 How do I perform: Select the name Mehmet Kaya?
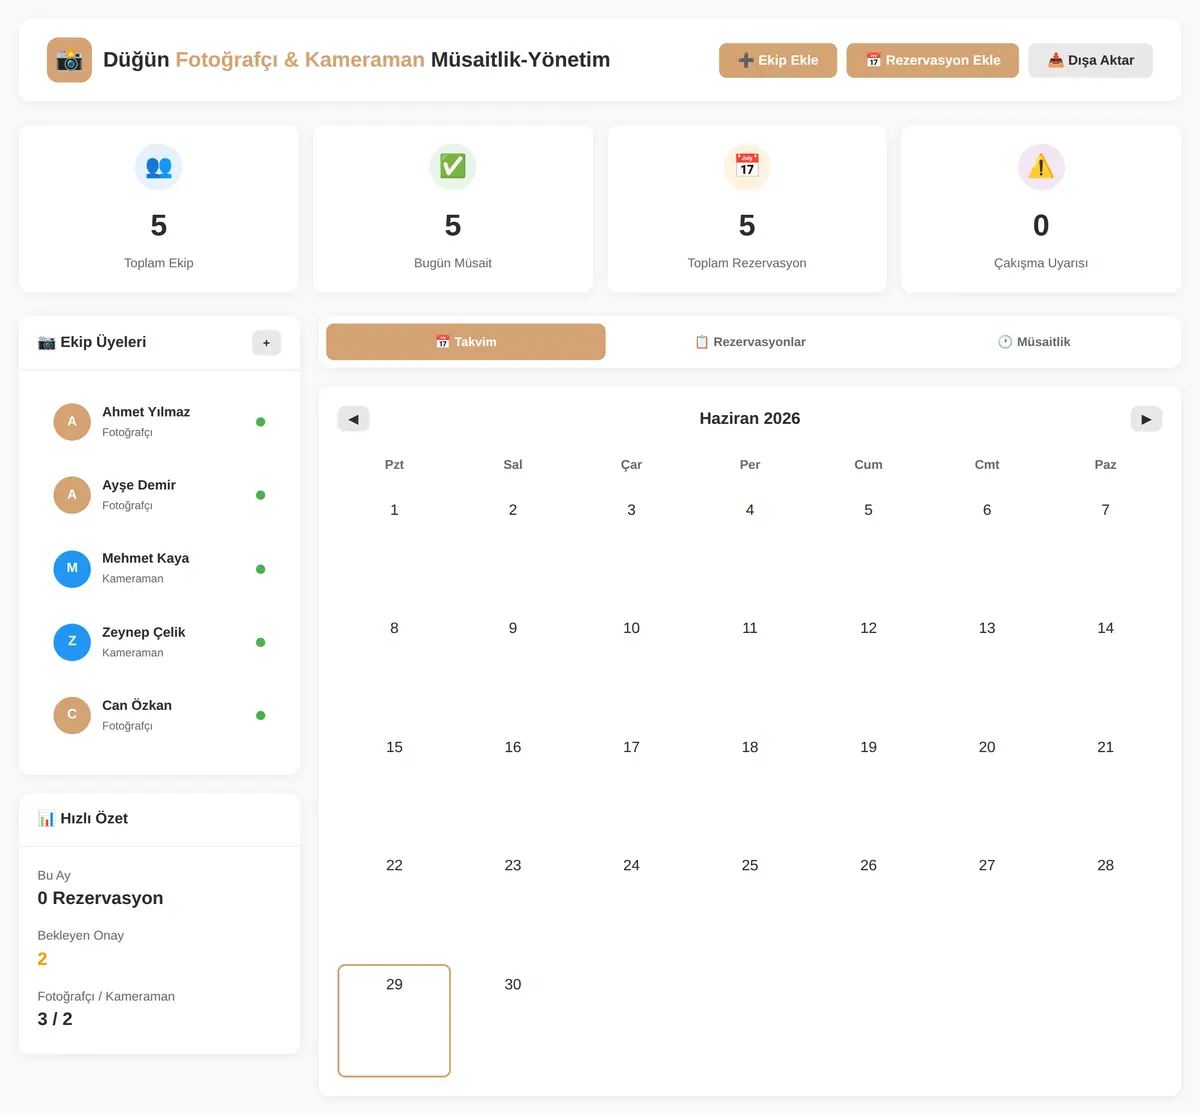pyautogui.click(x=145, y=558)
